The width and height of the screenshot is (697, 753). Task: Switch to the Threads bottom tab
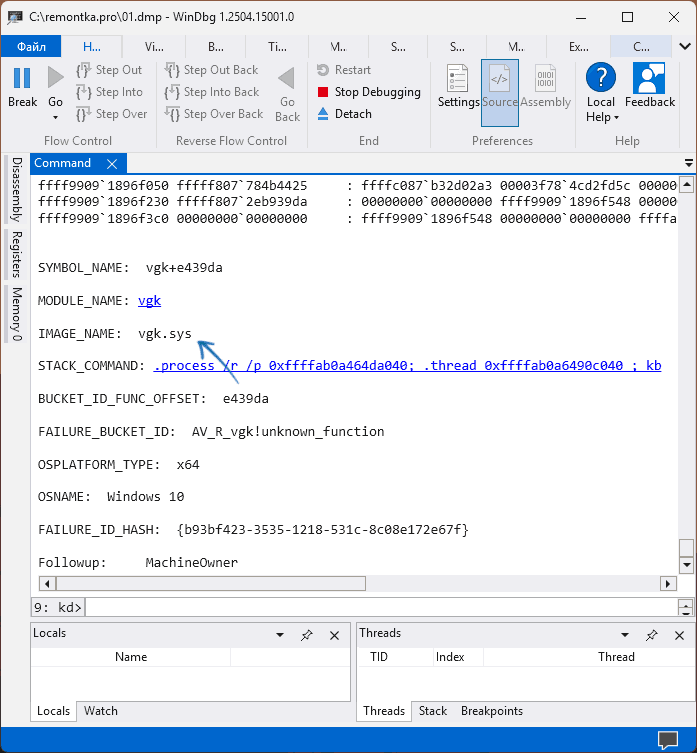pos(384,711)
